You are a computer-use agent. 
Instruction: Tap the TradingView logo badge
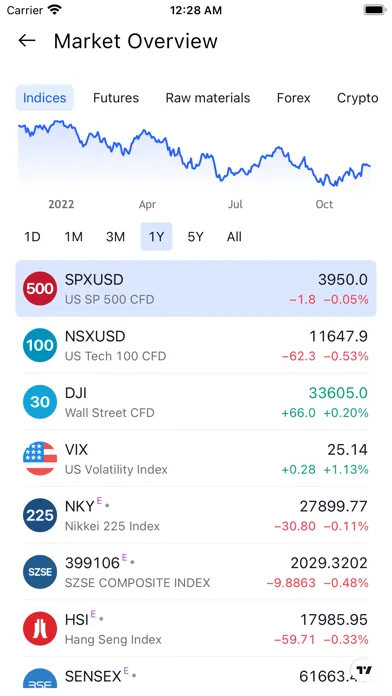point(364,670)
